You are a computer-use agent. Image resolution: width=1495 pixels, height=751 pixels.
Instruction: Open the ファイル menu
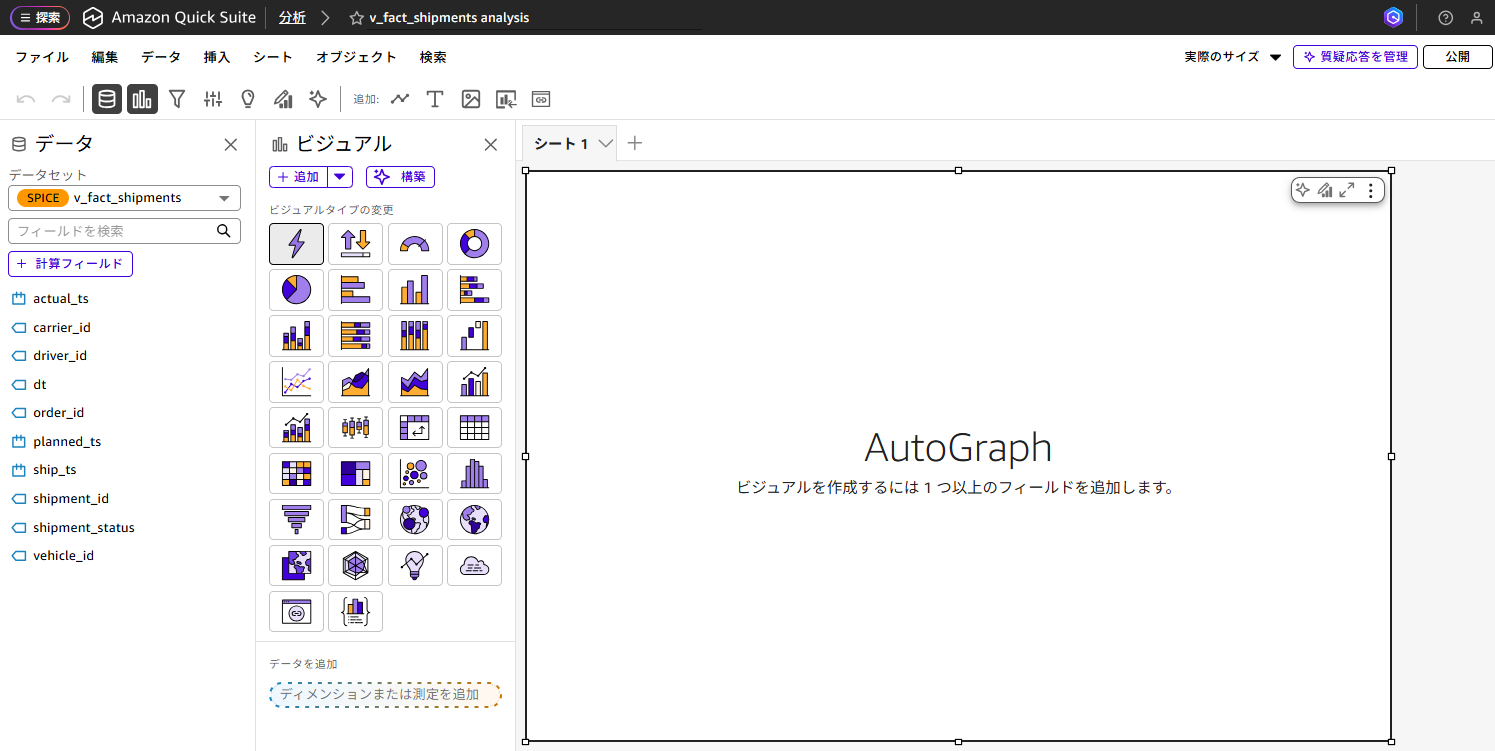(x=42, y=57)
